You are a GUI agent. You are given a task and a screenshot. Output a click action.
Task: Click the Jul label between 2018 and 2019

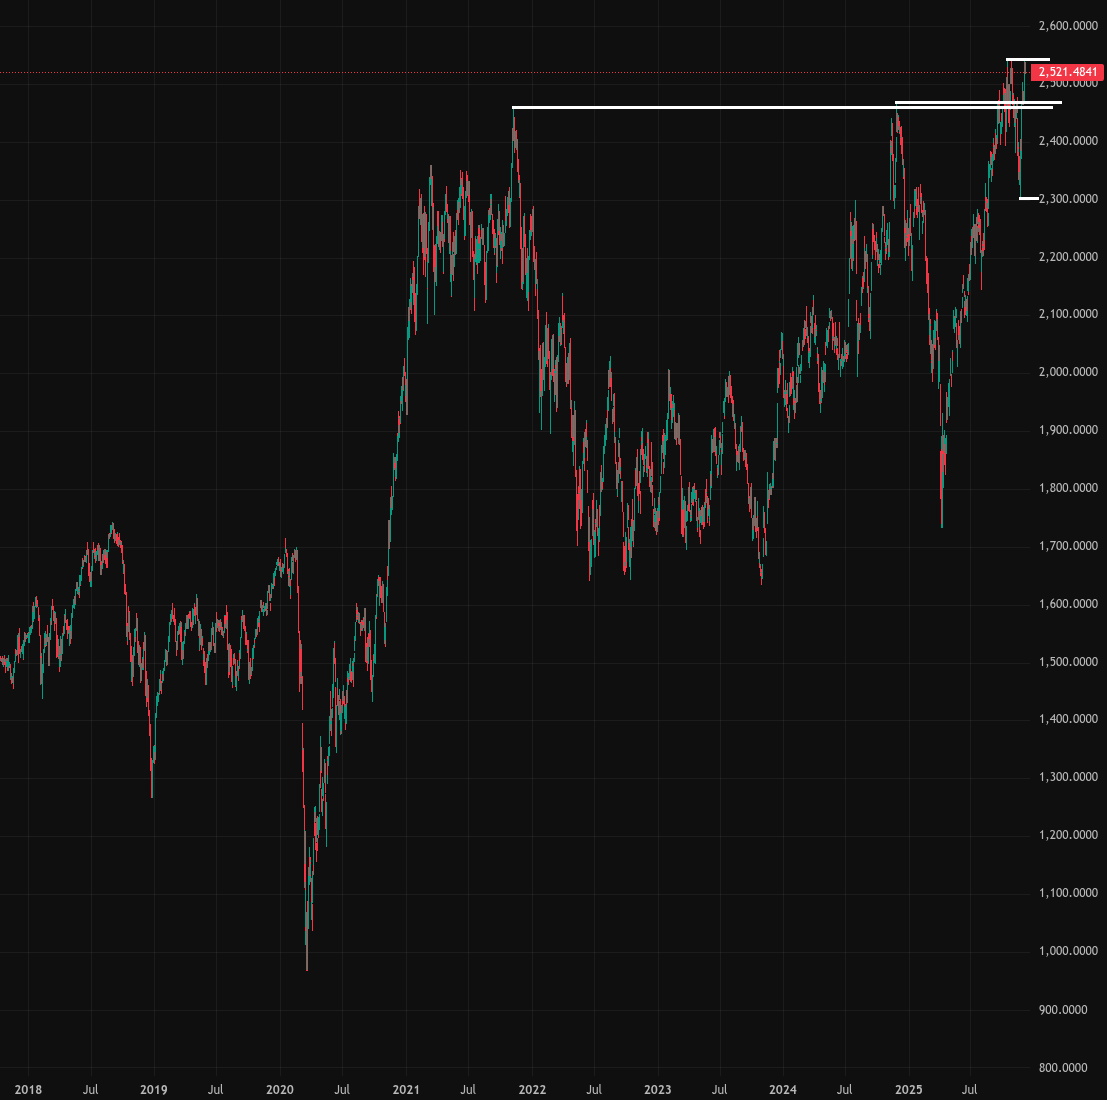(x=90, y=1089)
